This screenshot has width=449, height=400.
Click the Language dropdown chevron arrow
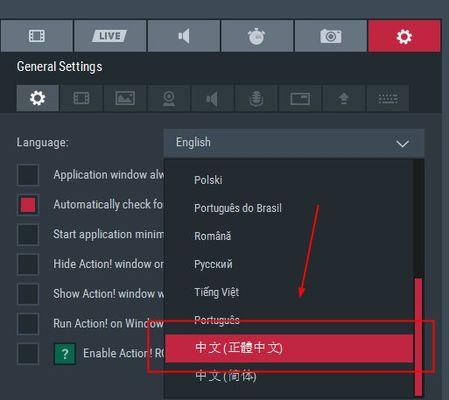[x=403, y=144]
